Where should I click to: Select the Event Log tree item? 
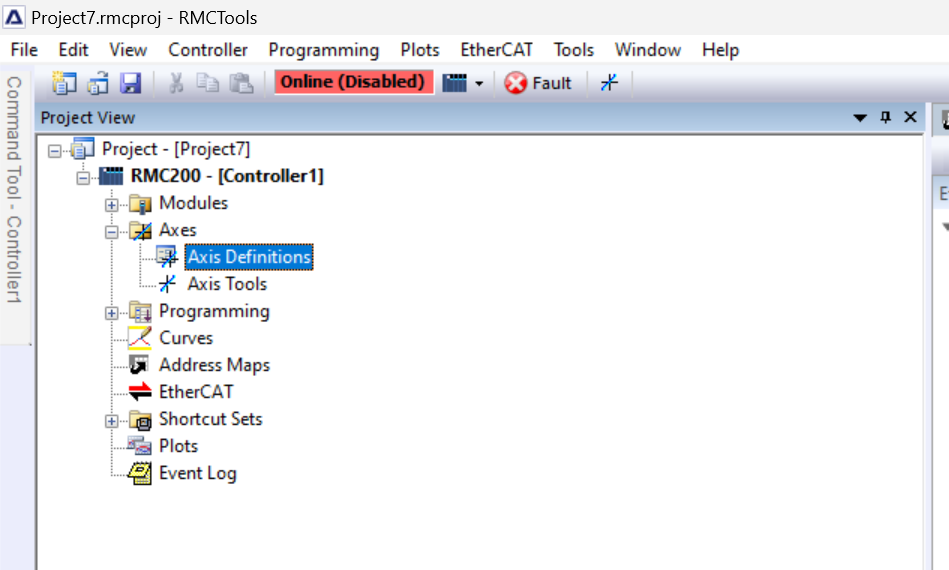click(x=197, y=473)
